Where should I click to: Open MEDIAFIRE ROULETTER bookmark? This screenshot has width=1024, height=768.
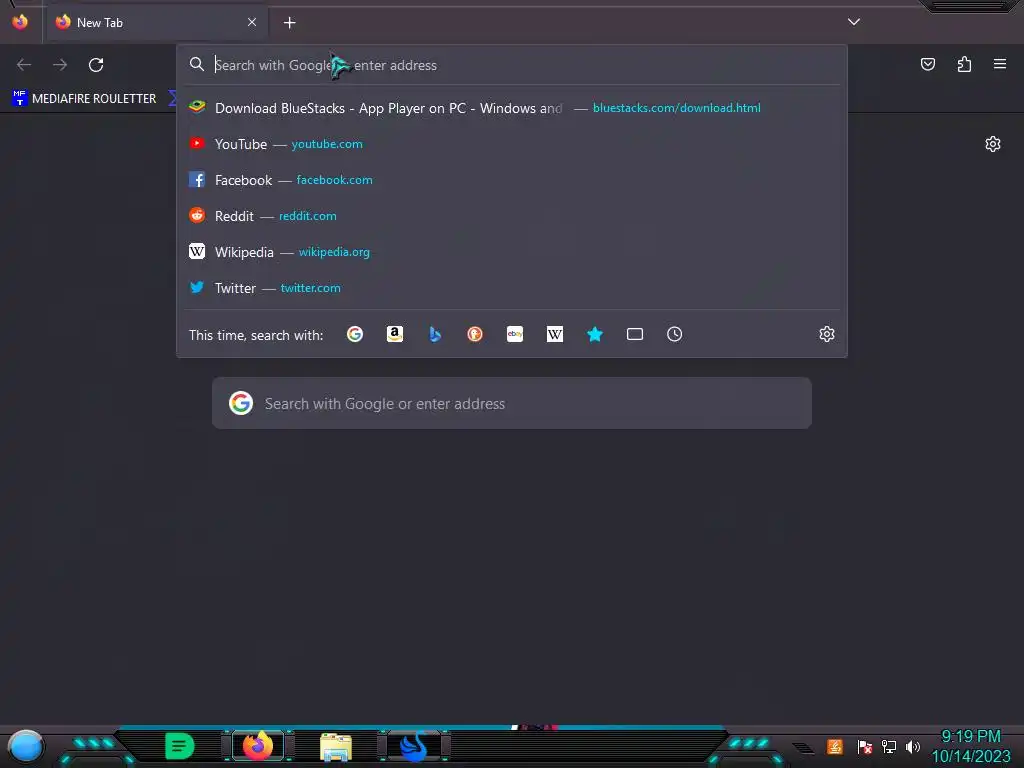84,99
